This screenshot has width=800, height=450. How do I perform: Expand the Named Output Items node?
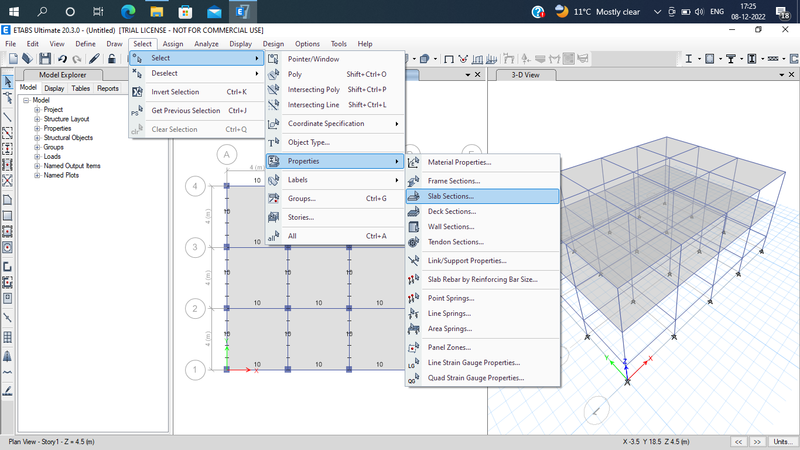click(x=37, y=166)
